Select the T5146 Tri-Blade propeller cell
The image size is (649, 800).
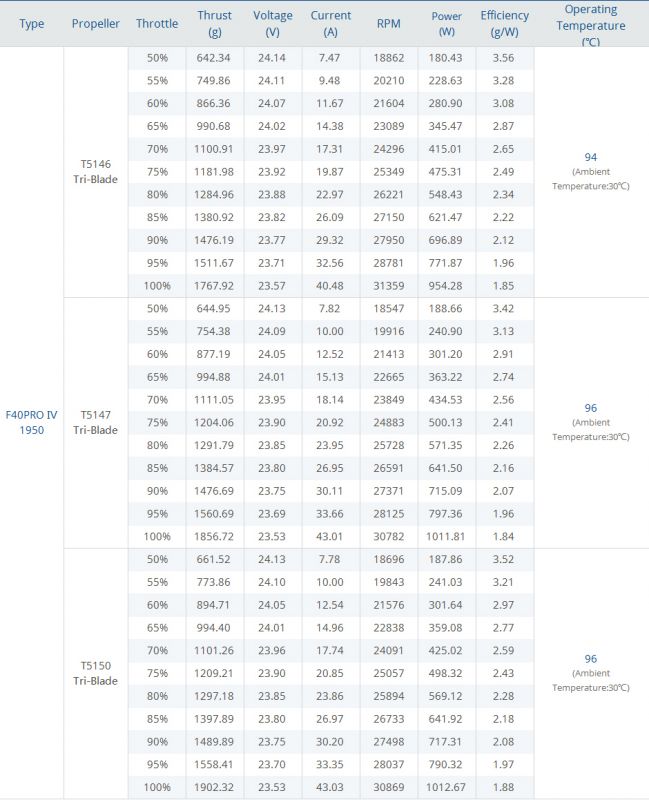[96, 171]
